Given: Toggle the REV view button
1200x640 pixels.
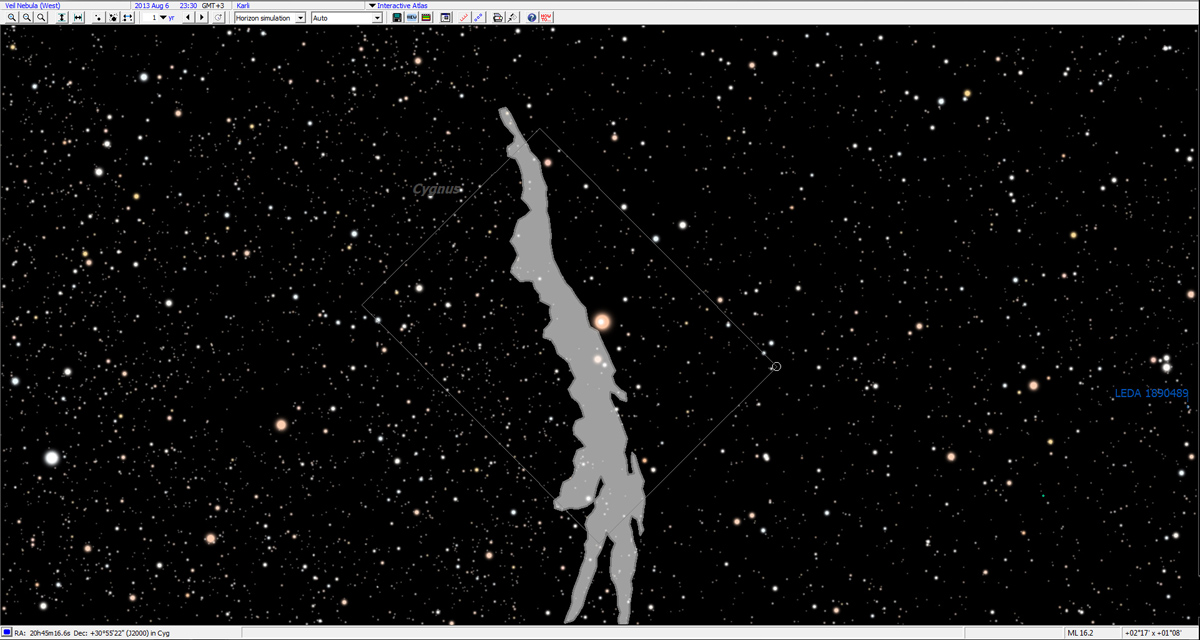Looking at the screenshot, I should (411, 18).
